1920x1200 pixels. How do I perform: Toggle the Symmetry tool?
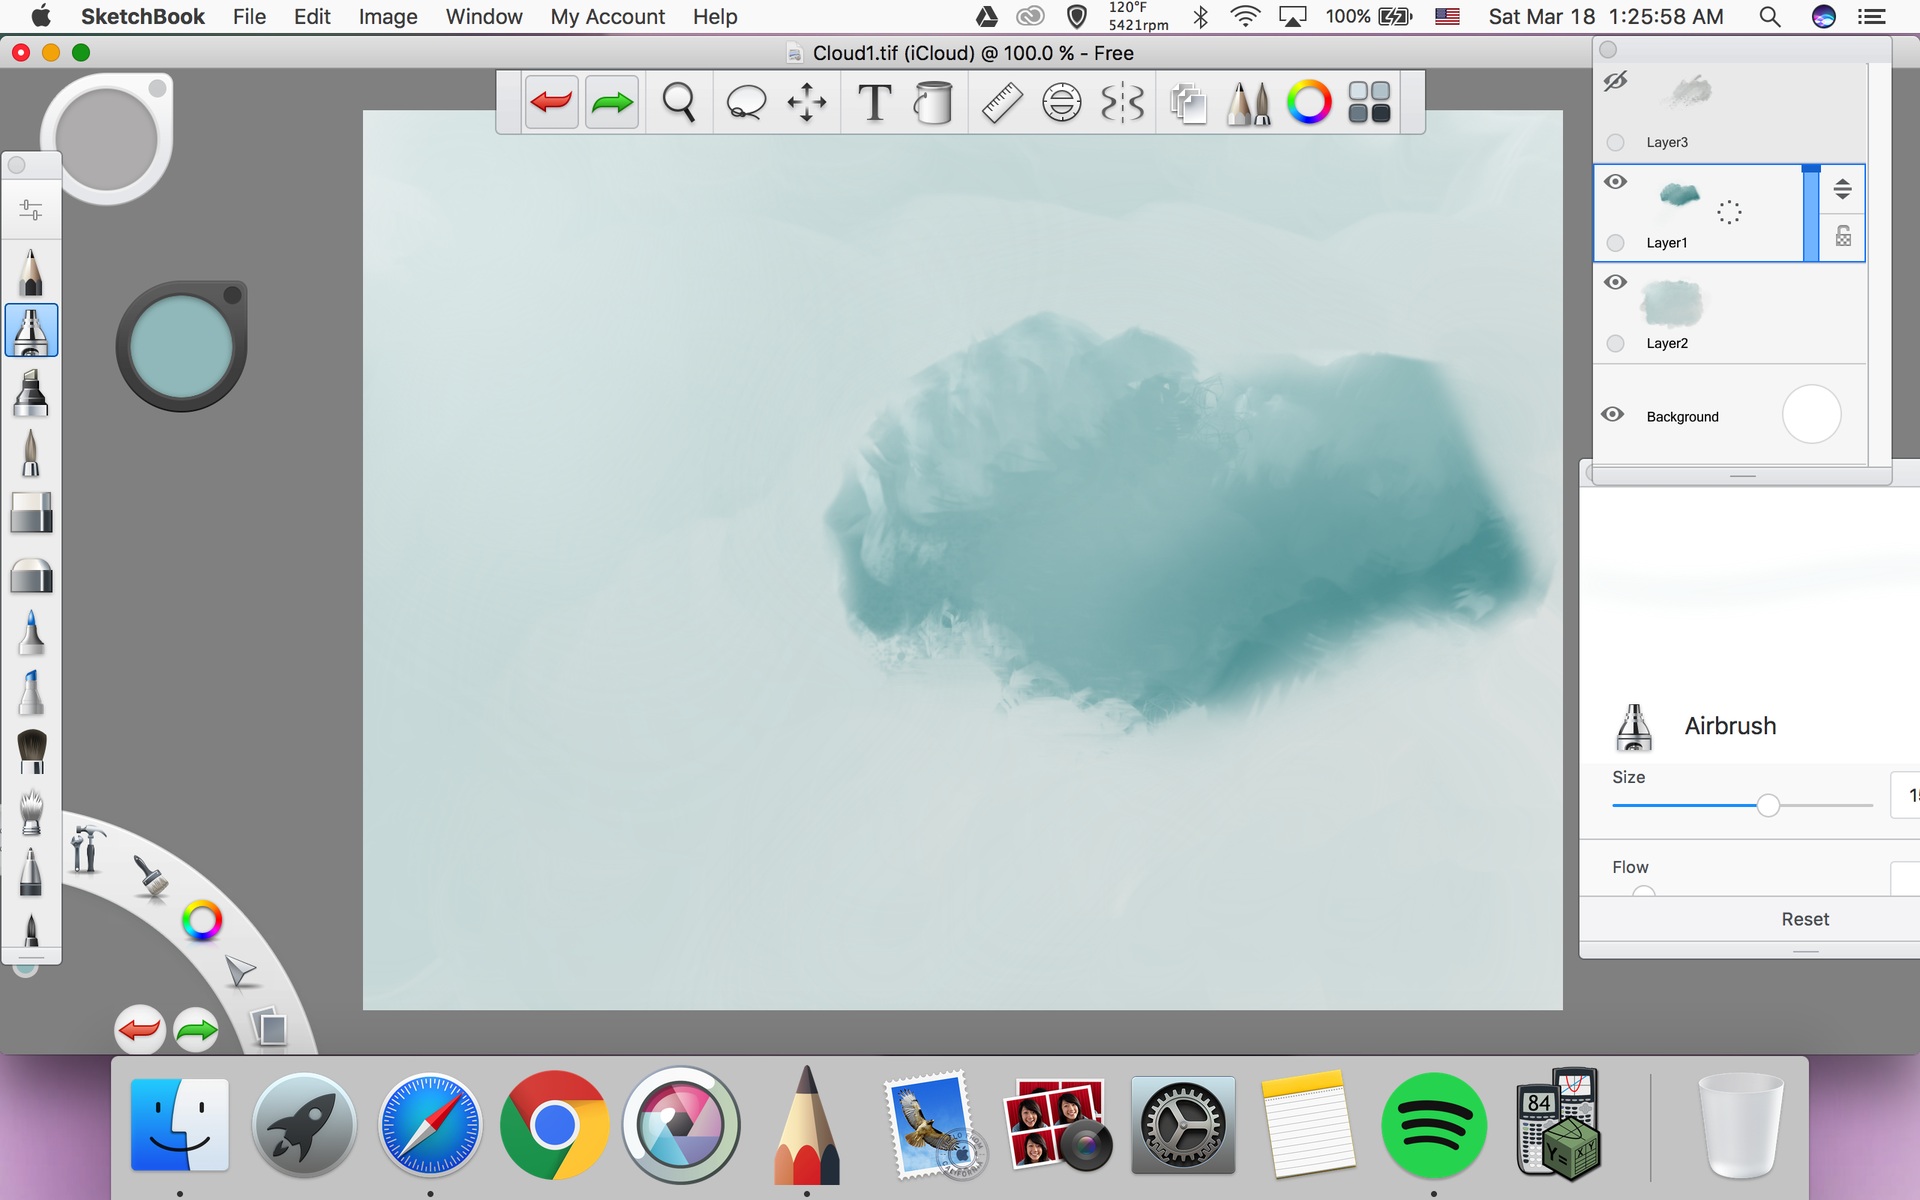1122,102
